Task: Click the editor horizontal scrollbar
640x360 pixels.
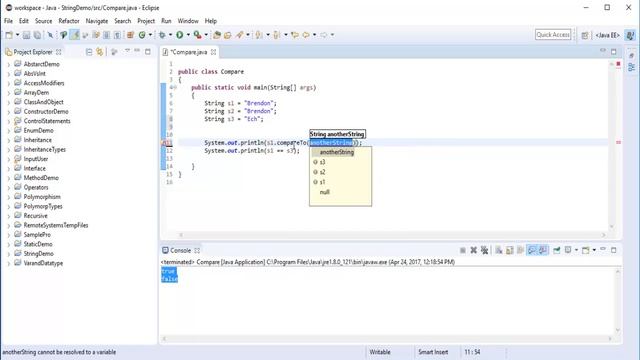Action: coord(392,235)
